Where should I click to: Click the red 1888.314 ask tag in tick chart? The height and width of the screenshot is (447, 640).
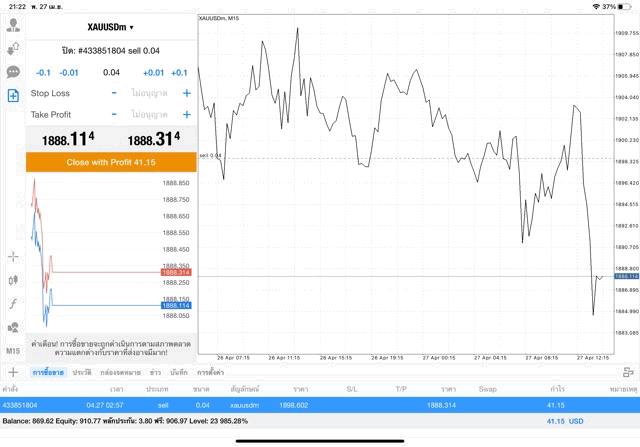pyautogui.click(x=176, y=272)
